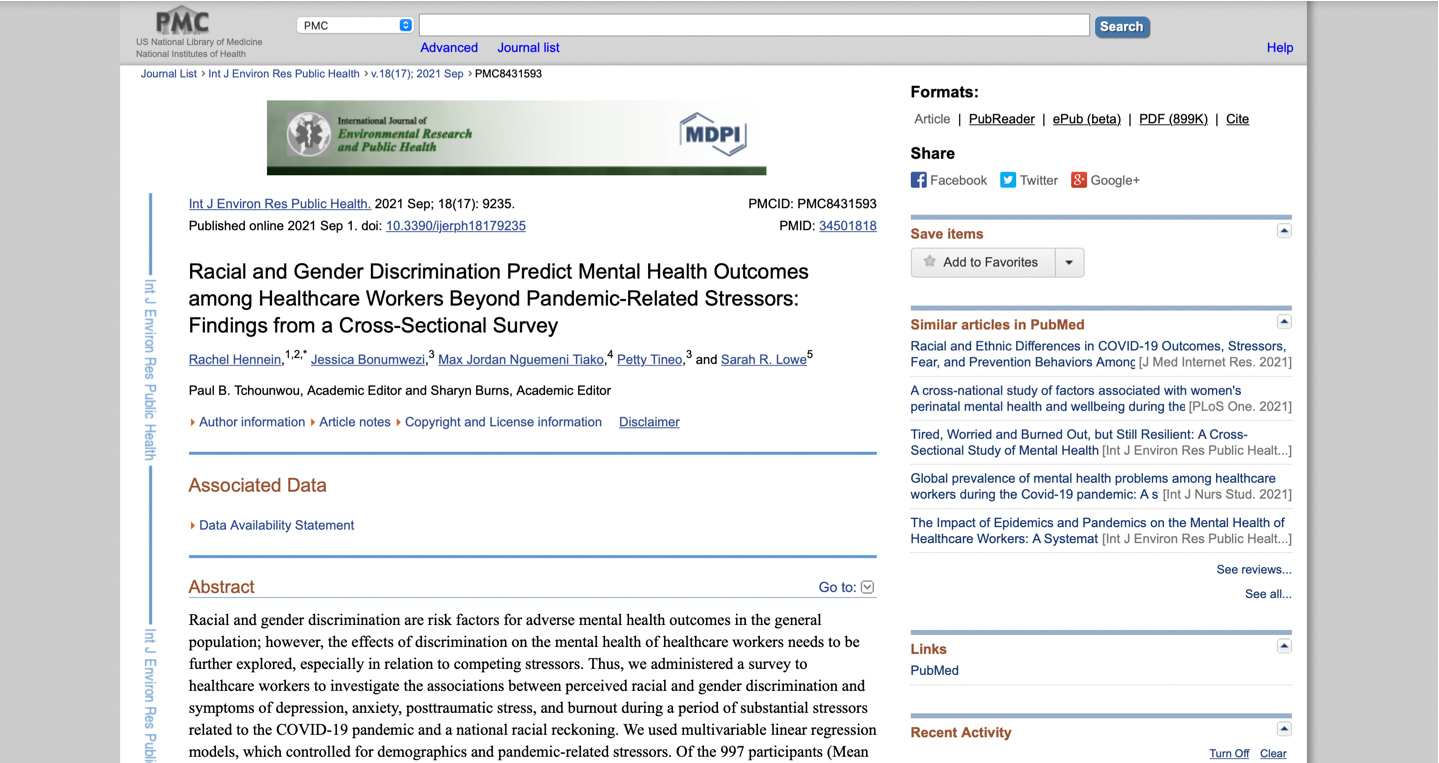Switch to PubReader format
1439x763 pixels.
coord(1002,119)
